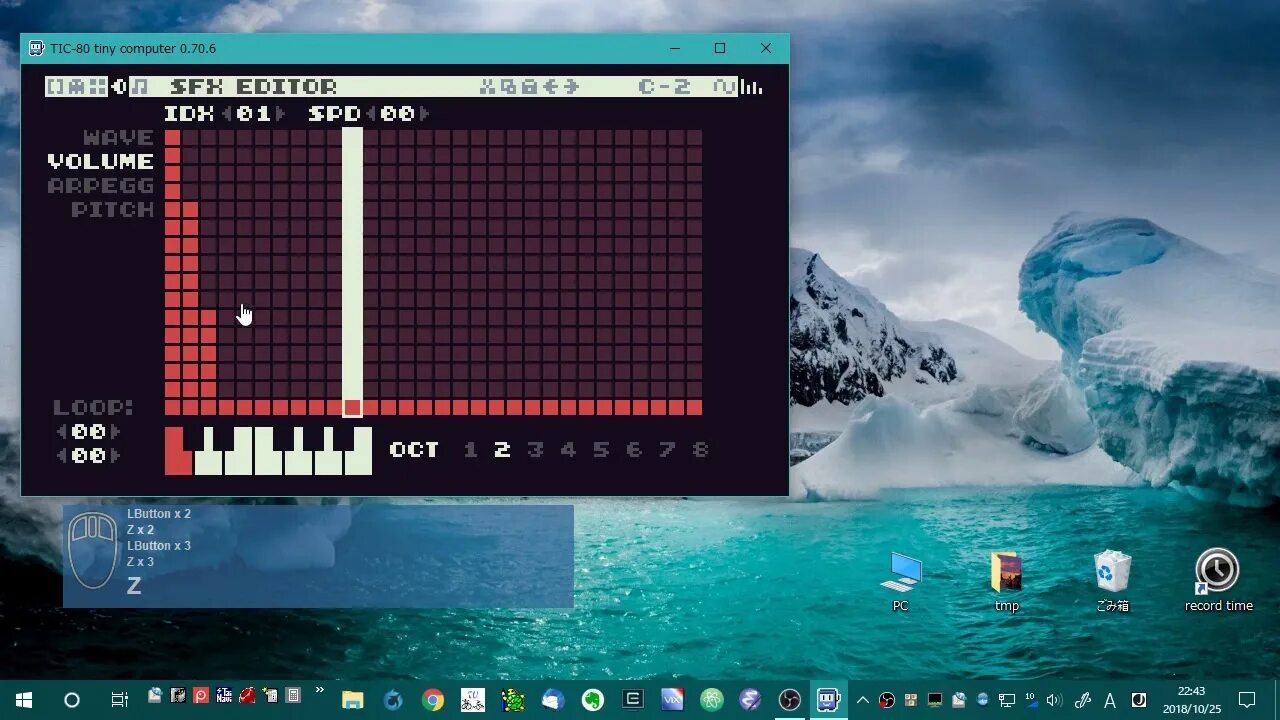Show hidden tray icons chevron

click(863, 700)
